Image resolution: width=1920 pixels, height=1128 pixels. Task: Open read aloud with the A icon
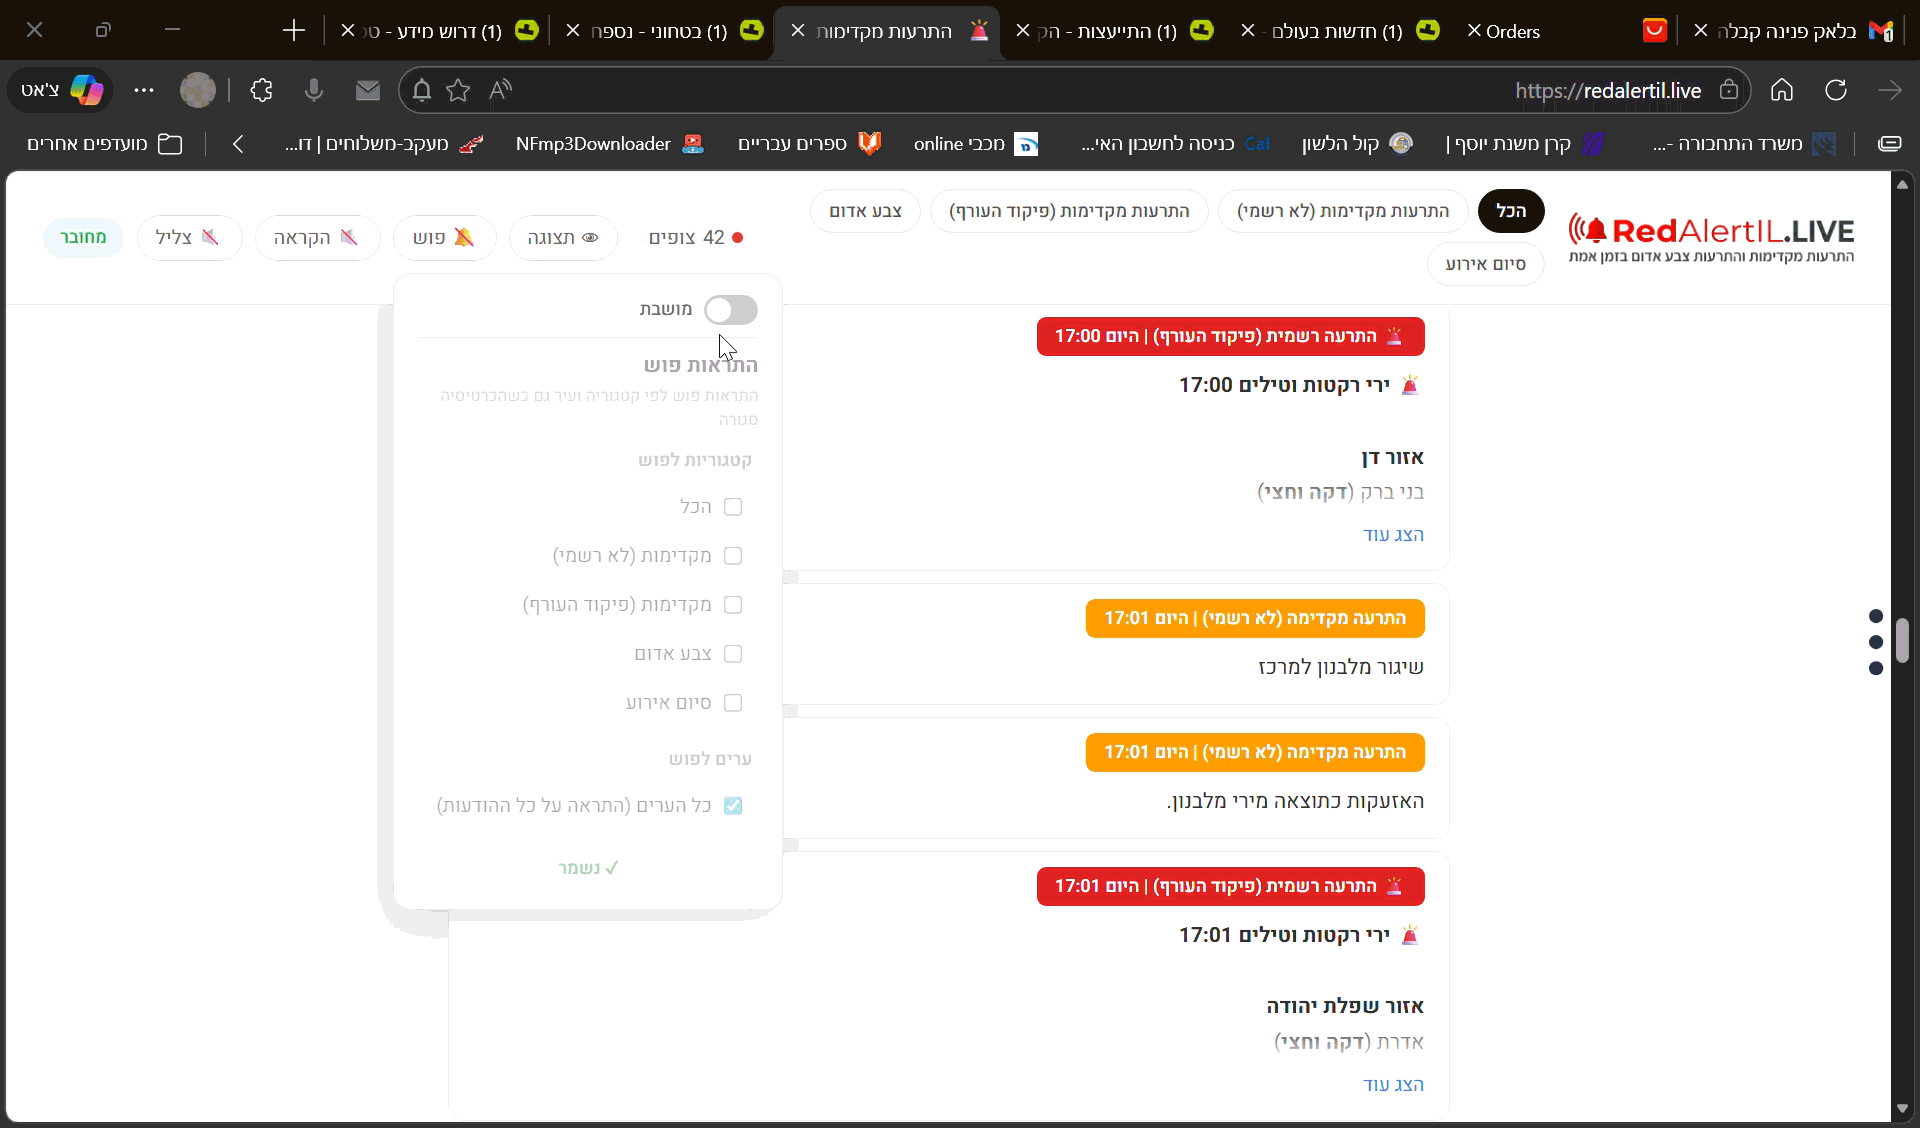coord(500,90)
